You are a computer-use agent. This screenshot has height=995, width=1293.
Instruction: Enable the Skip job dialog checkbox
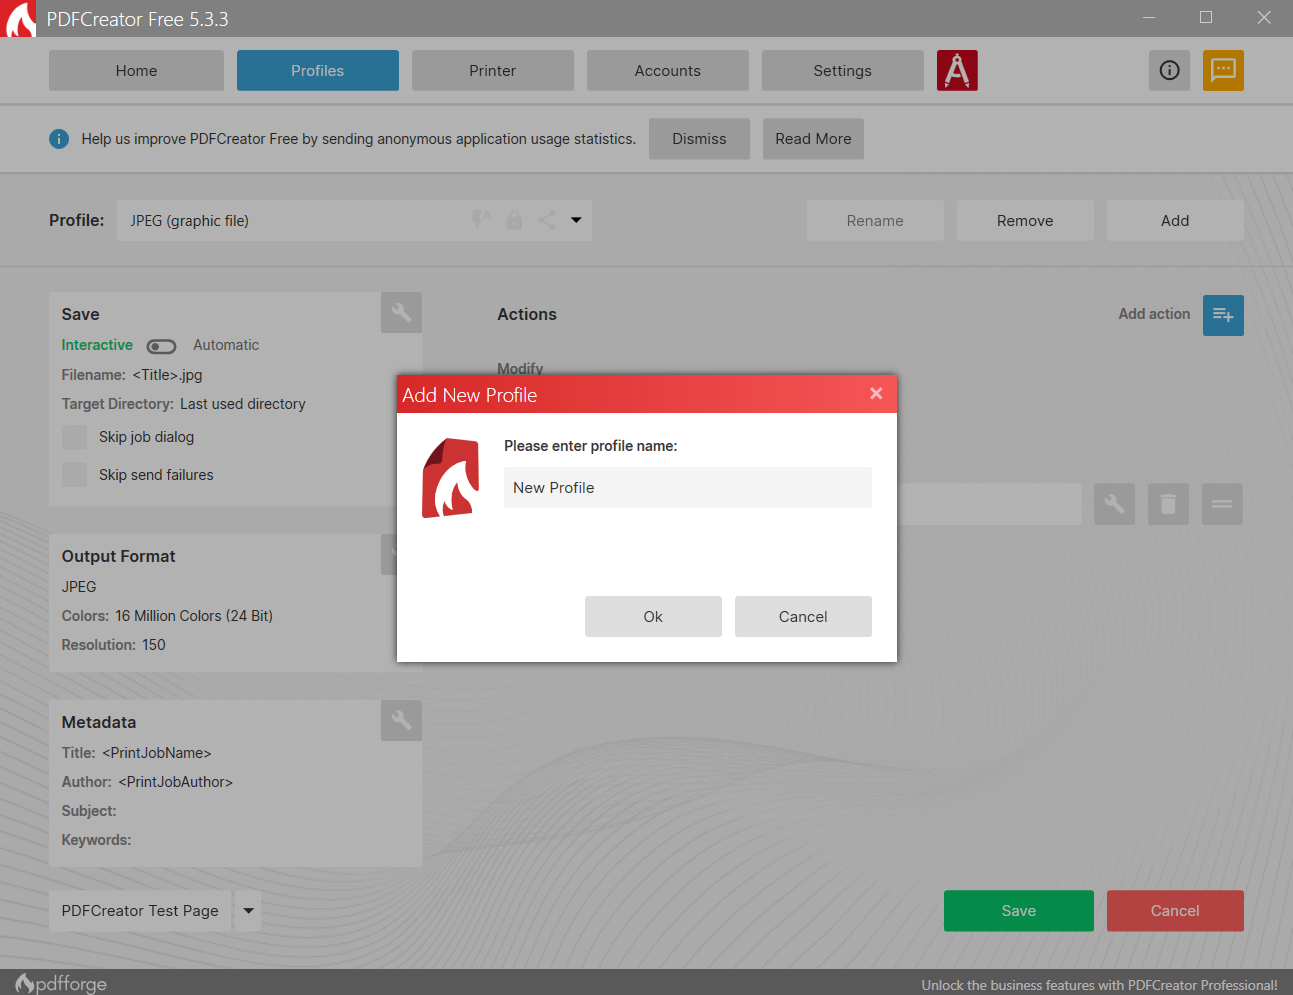(74, 437)
